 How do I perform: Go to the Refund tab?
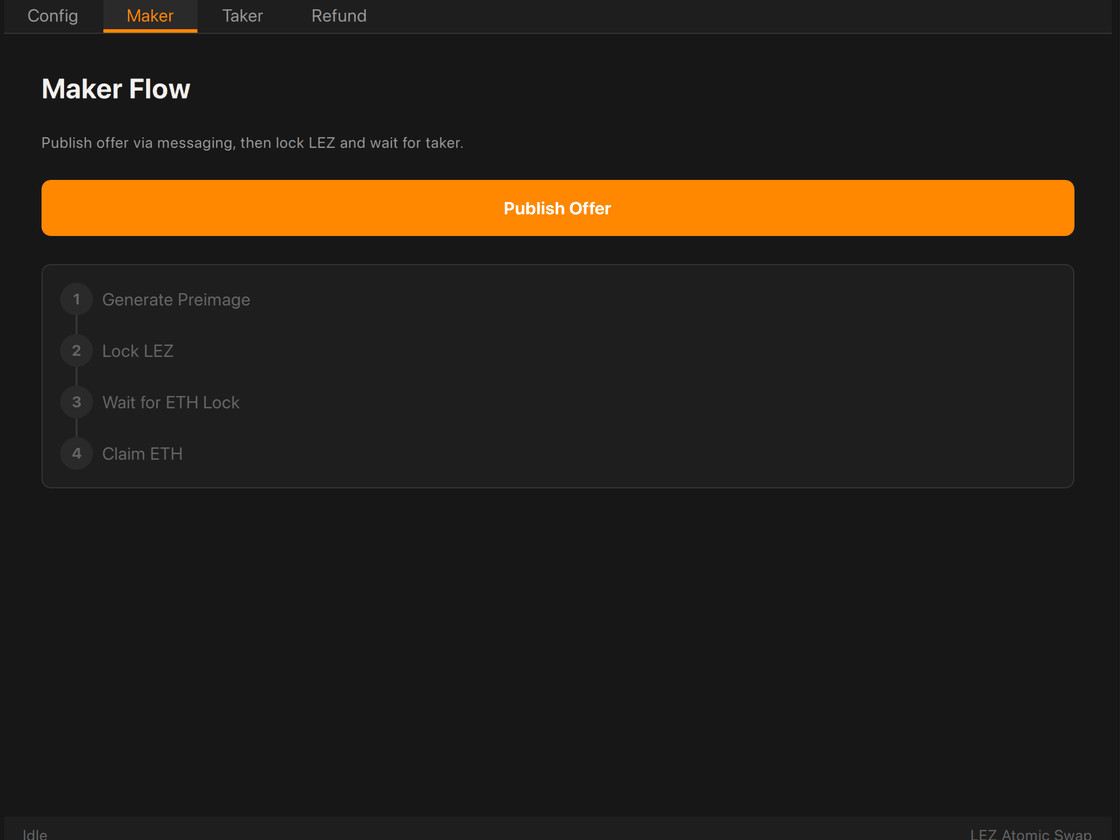coord(339,16)
